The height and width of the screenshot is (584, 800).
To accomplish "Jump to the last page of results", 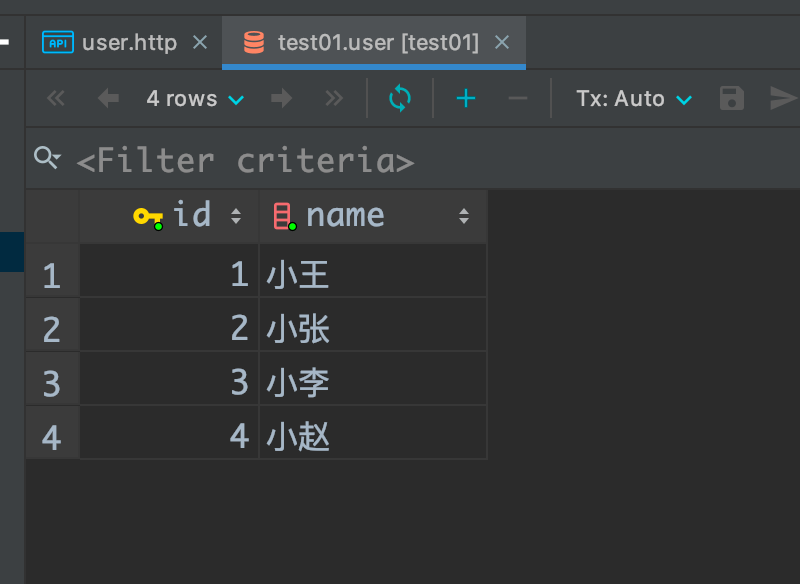I will (333, 98).
